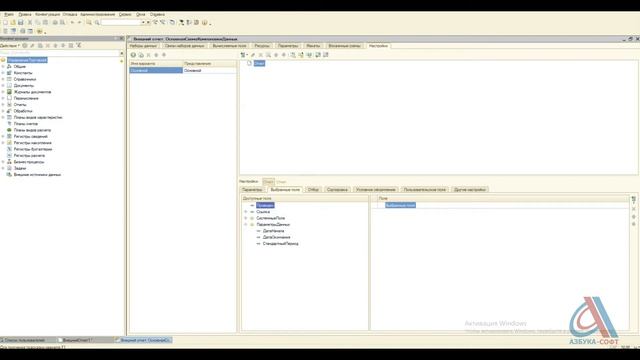
Task: Click the Copy variant icon above variants table
Action: tap(141, 55)
